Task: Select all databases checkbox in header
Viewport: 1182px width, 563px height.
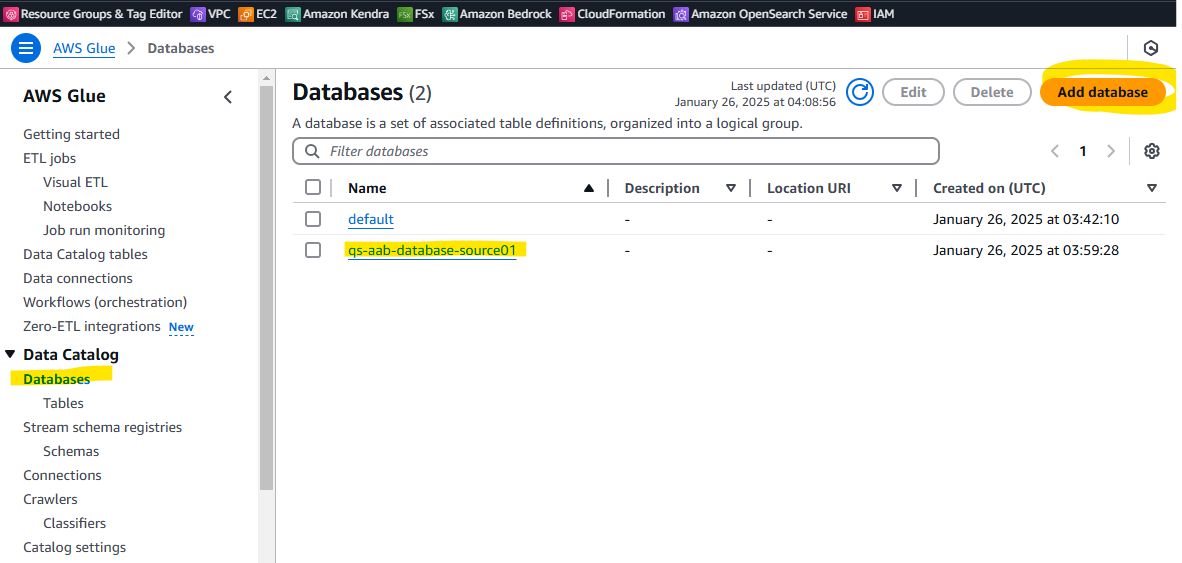Action: click(313, 188)
